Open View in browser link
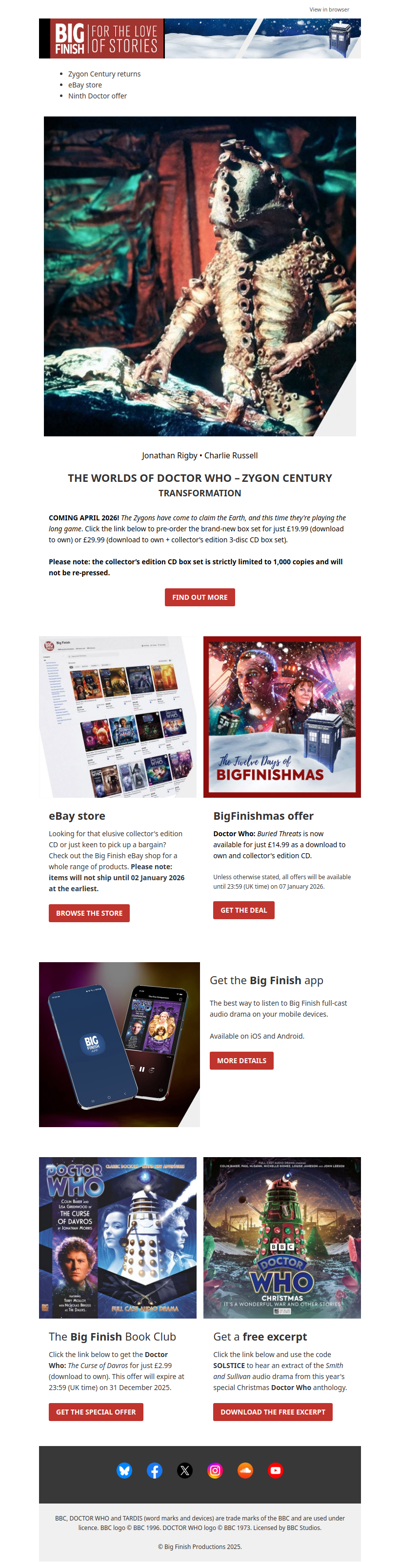400x1562 pixels. (x=329, y=9)
